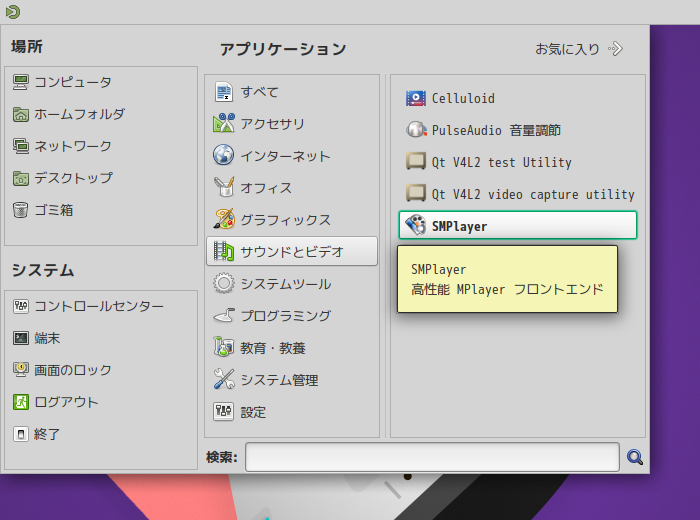
Task: Click コンピュータ label text
Action: [73, 82]
